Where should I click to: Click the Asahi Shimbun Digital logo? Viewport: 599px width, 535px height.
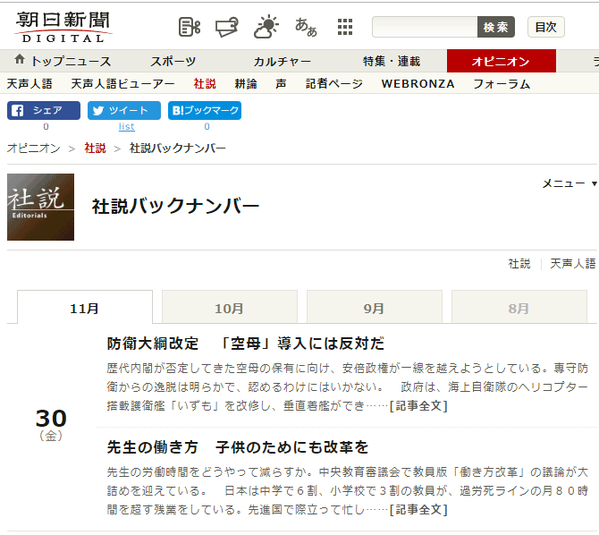(x=63, y=27)
